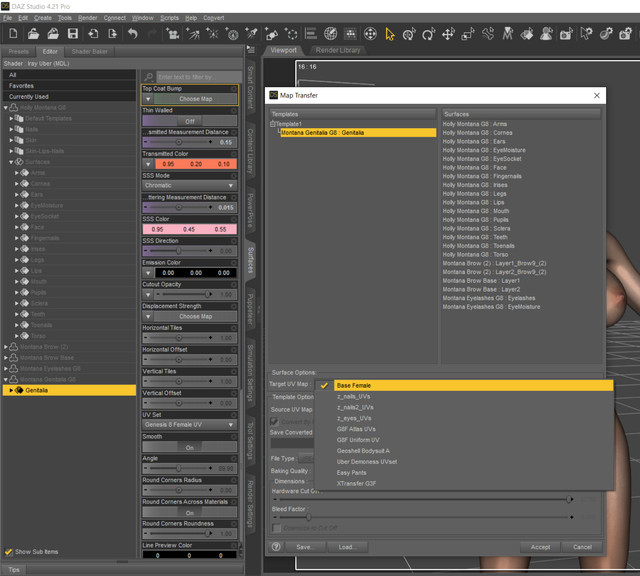Collapse Template1 in the Templates list
This screenshot has width=640, height=576.
[x=272, y=124]
